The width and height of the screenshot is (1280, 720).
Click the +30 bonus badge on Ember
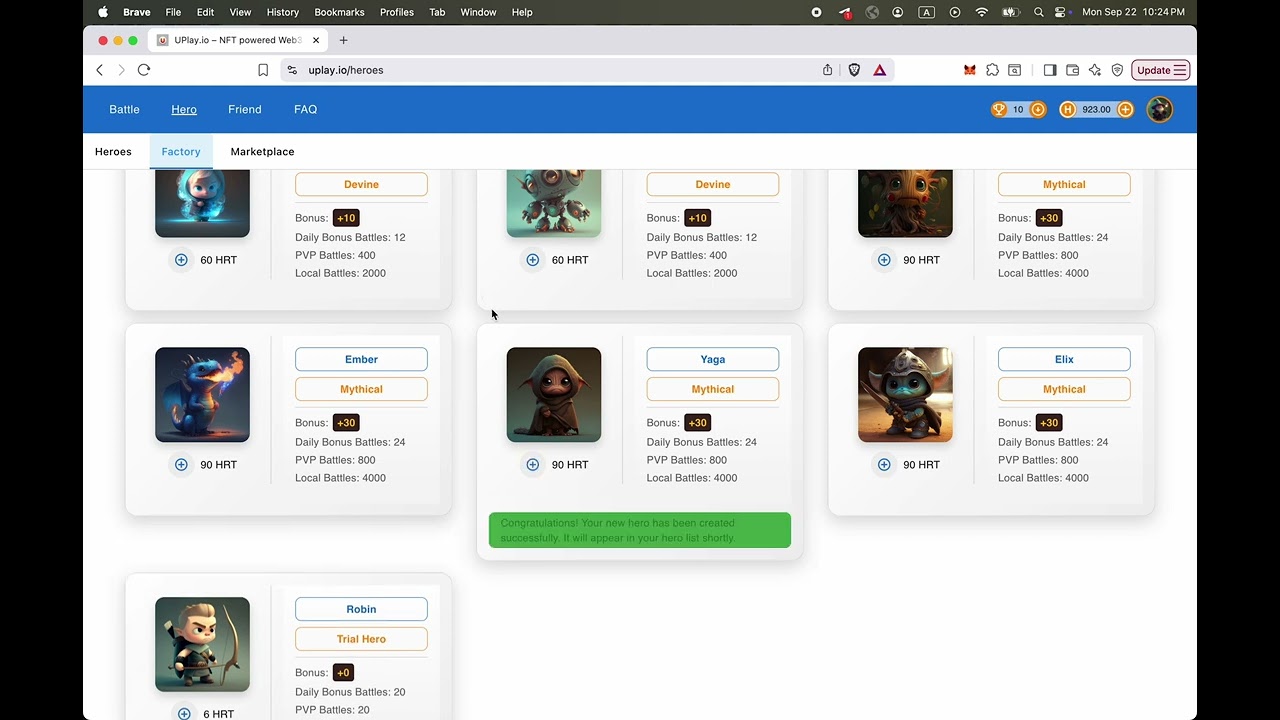[x=346, y=423]
